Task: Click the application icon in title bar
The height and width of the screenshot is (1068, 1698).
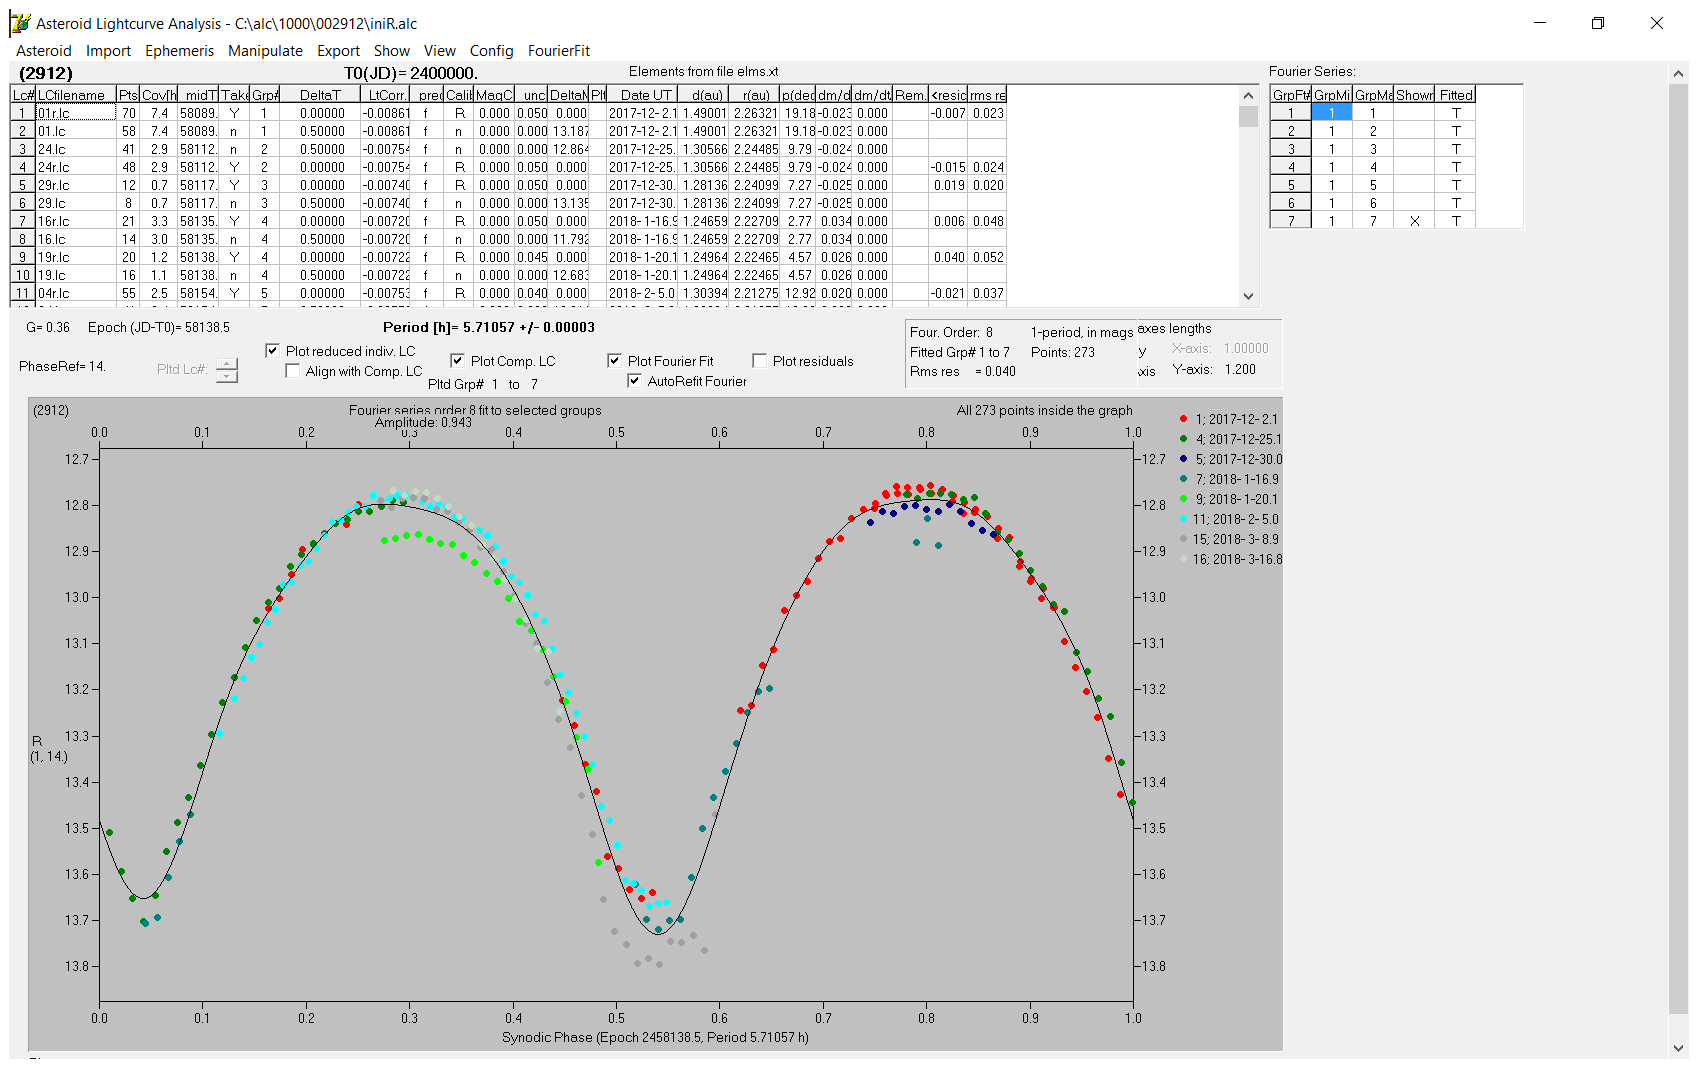Action: [x=20, y=23]
